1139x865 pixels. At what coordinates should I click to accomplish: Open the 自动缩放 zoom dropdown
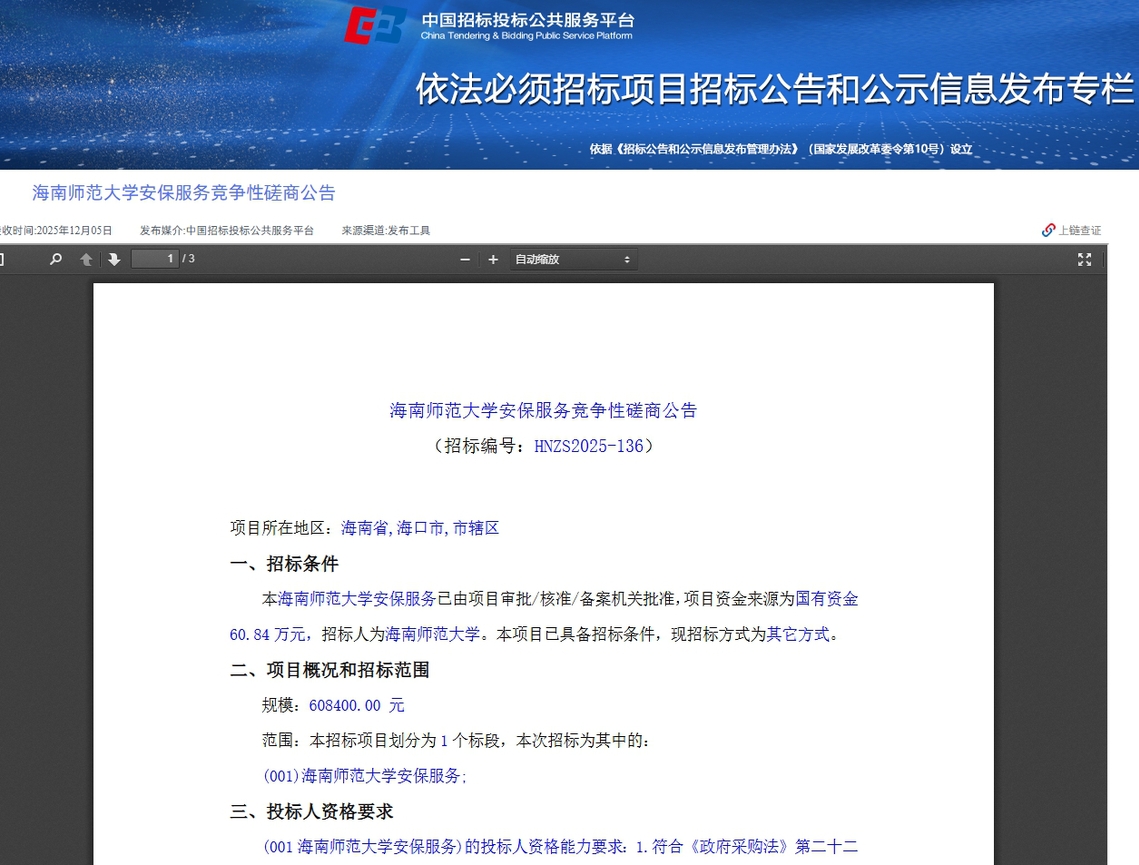pyautogui.click(x=572, y=259)
